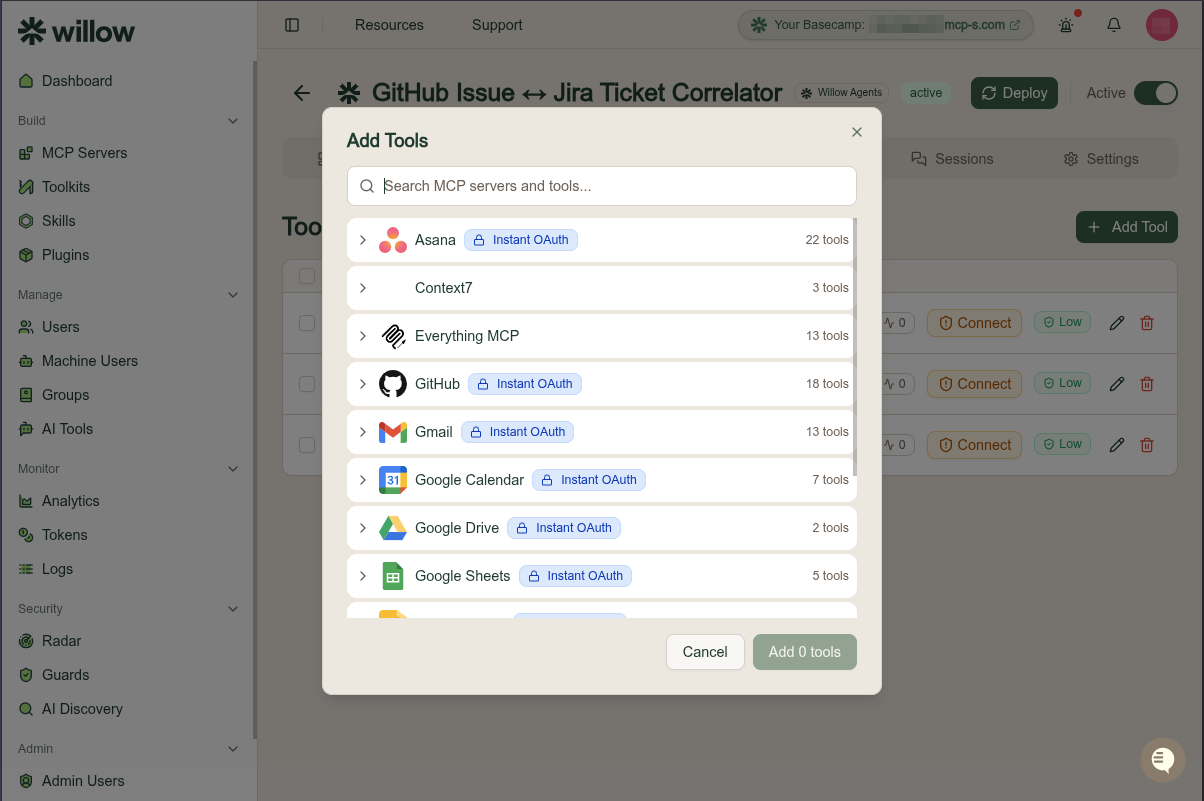The height and width of the screenshot is (801, 1204).
Task: Open Dashboard from the sidebar
Action: pos(77,81)
